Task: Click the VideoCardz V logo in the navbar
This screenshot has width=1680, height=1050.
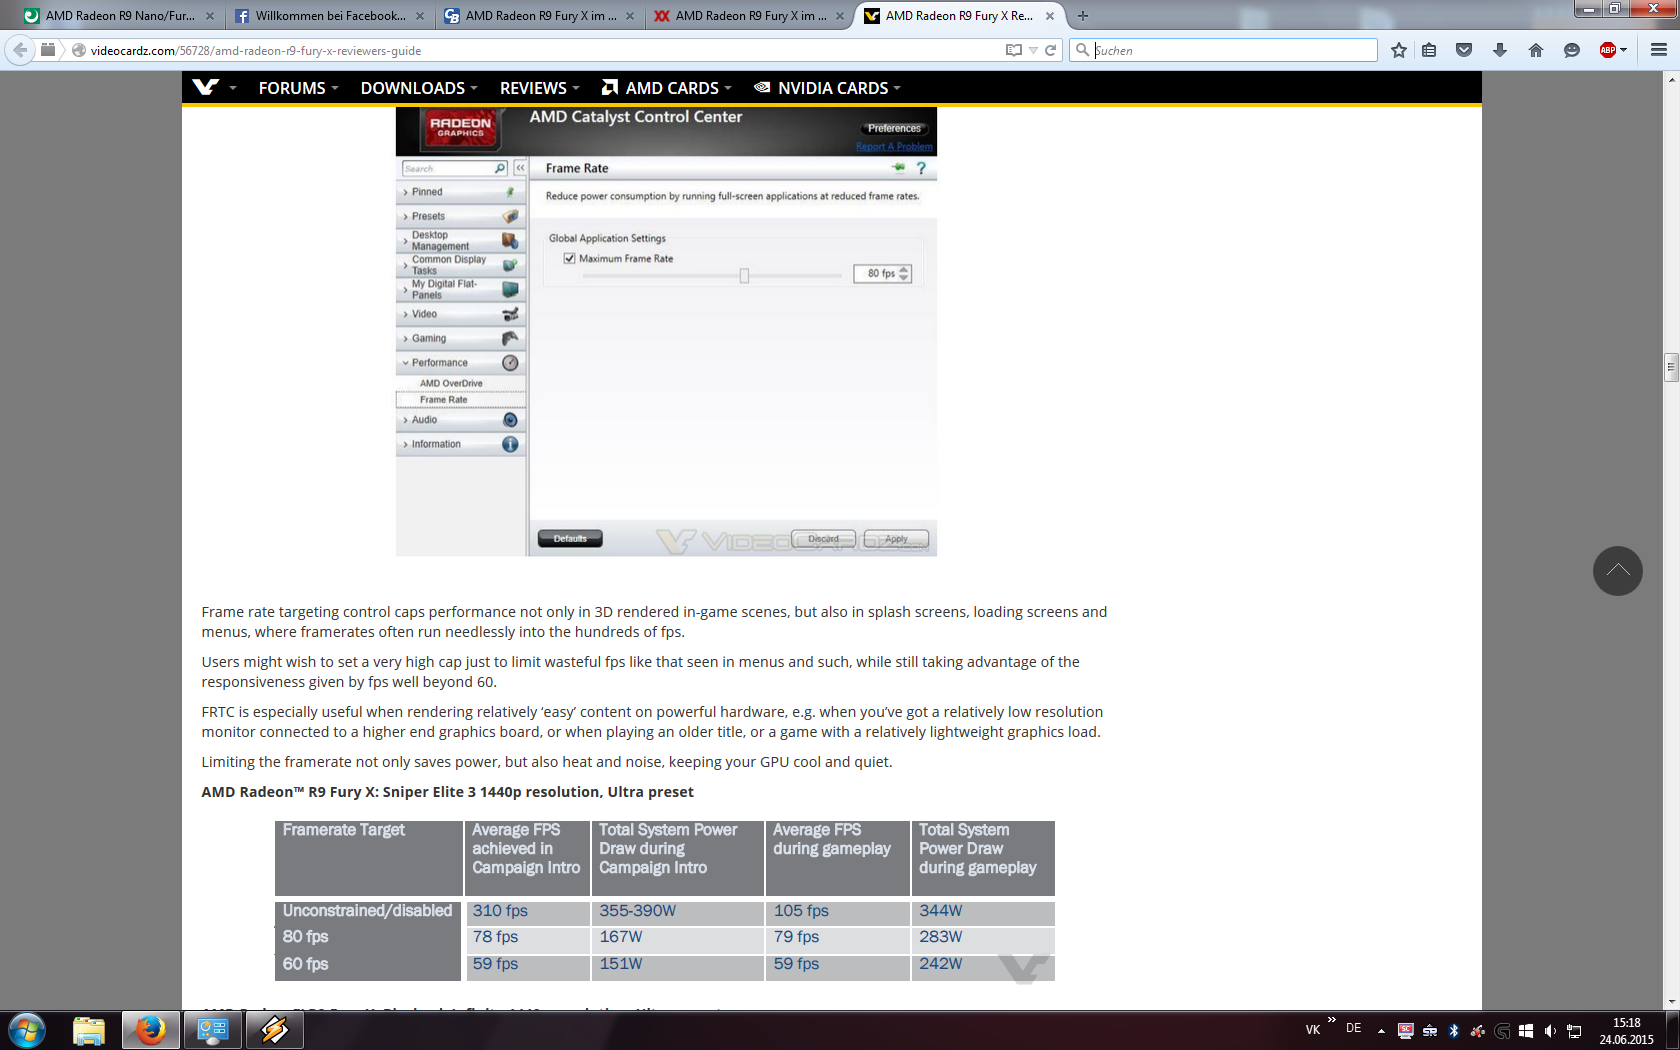Action: 205,87
